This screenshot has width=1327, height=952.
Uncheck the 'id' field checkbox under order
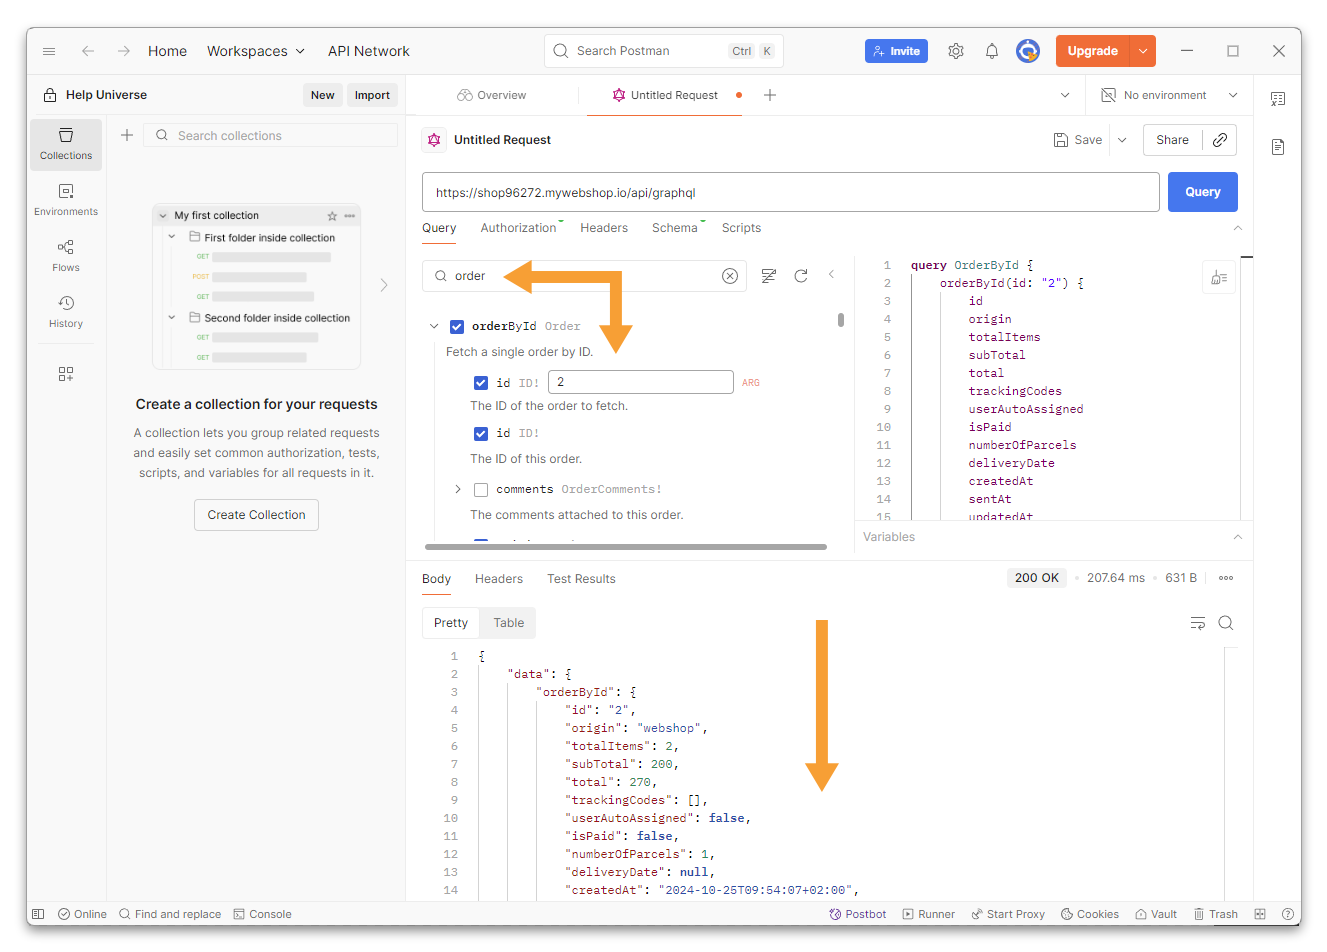coord(481,434)
